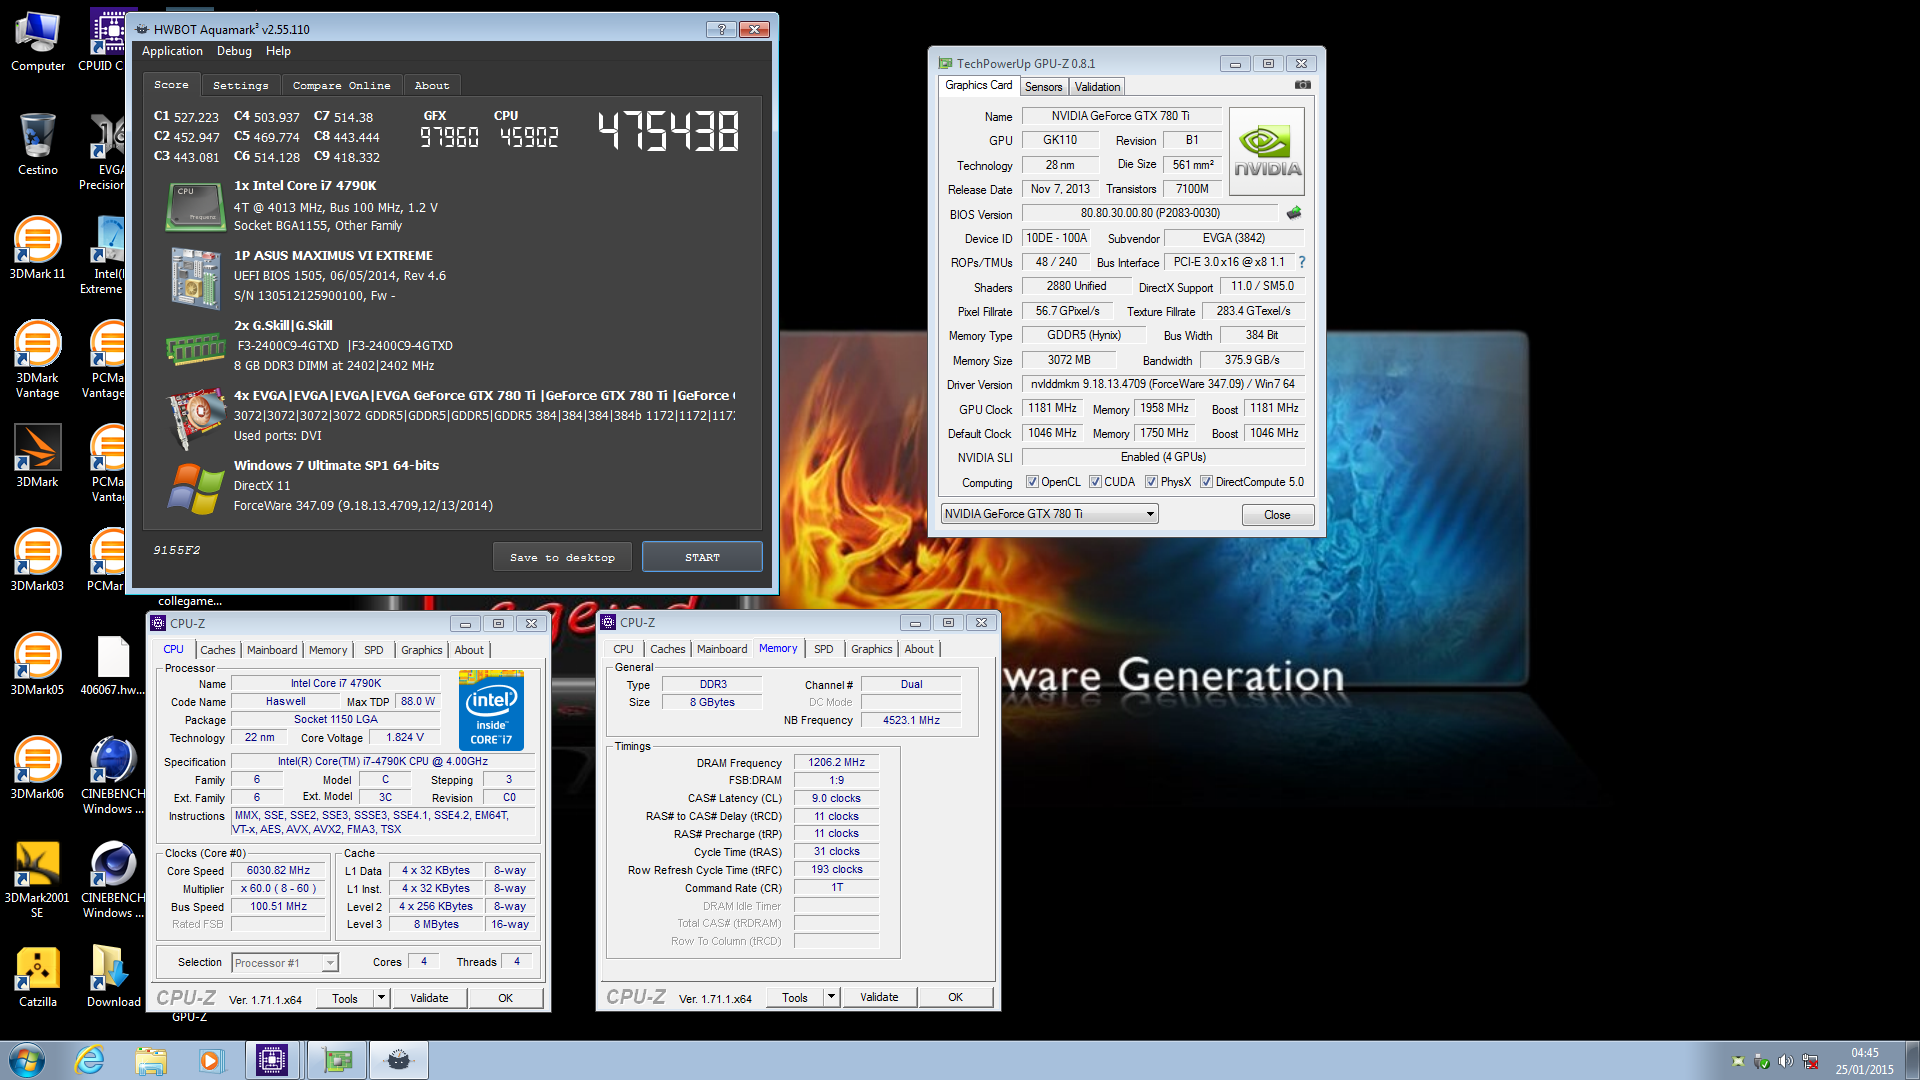This screenshot has width=1920, height=1080.
Task: Click OK in right CPU-Z window
Action: (955, 997)
